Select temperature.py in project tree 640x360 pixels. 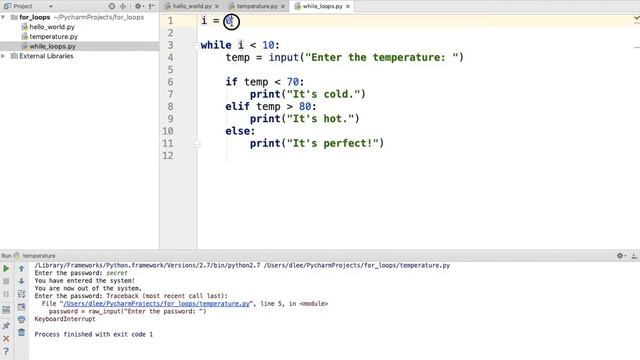[53, 37]
